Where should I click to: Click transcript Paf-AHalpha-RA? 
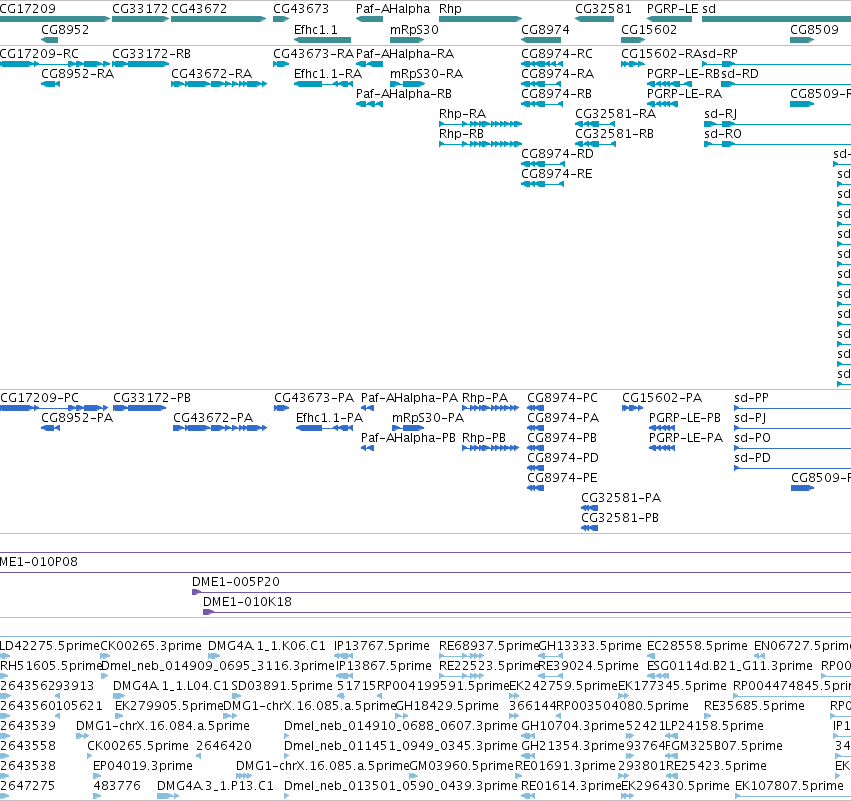[x=405, y=54]
